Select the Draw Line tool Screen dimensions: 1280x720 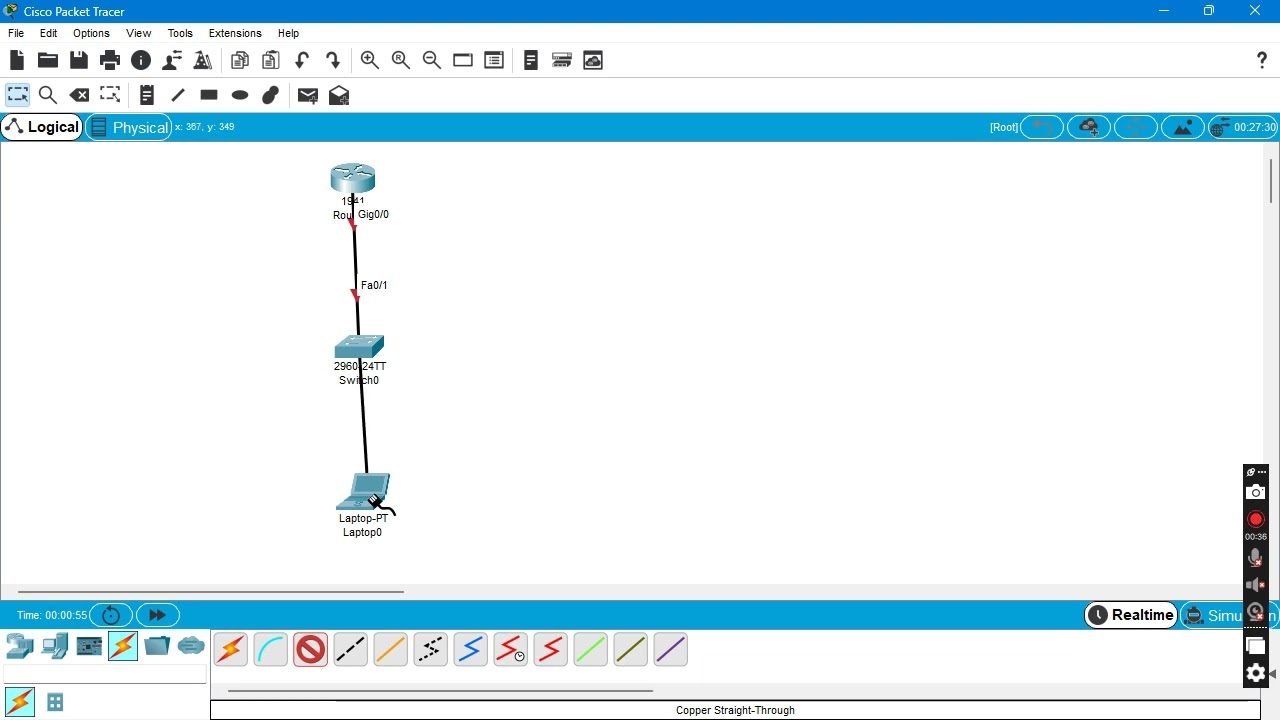178,95
